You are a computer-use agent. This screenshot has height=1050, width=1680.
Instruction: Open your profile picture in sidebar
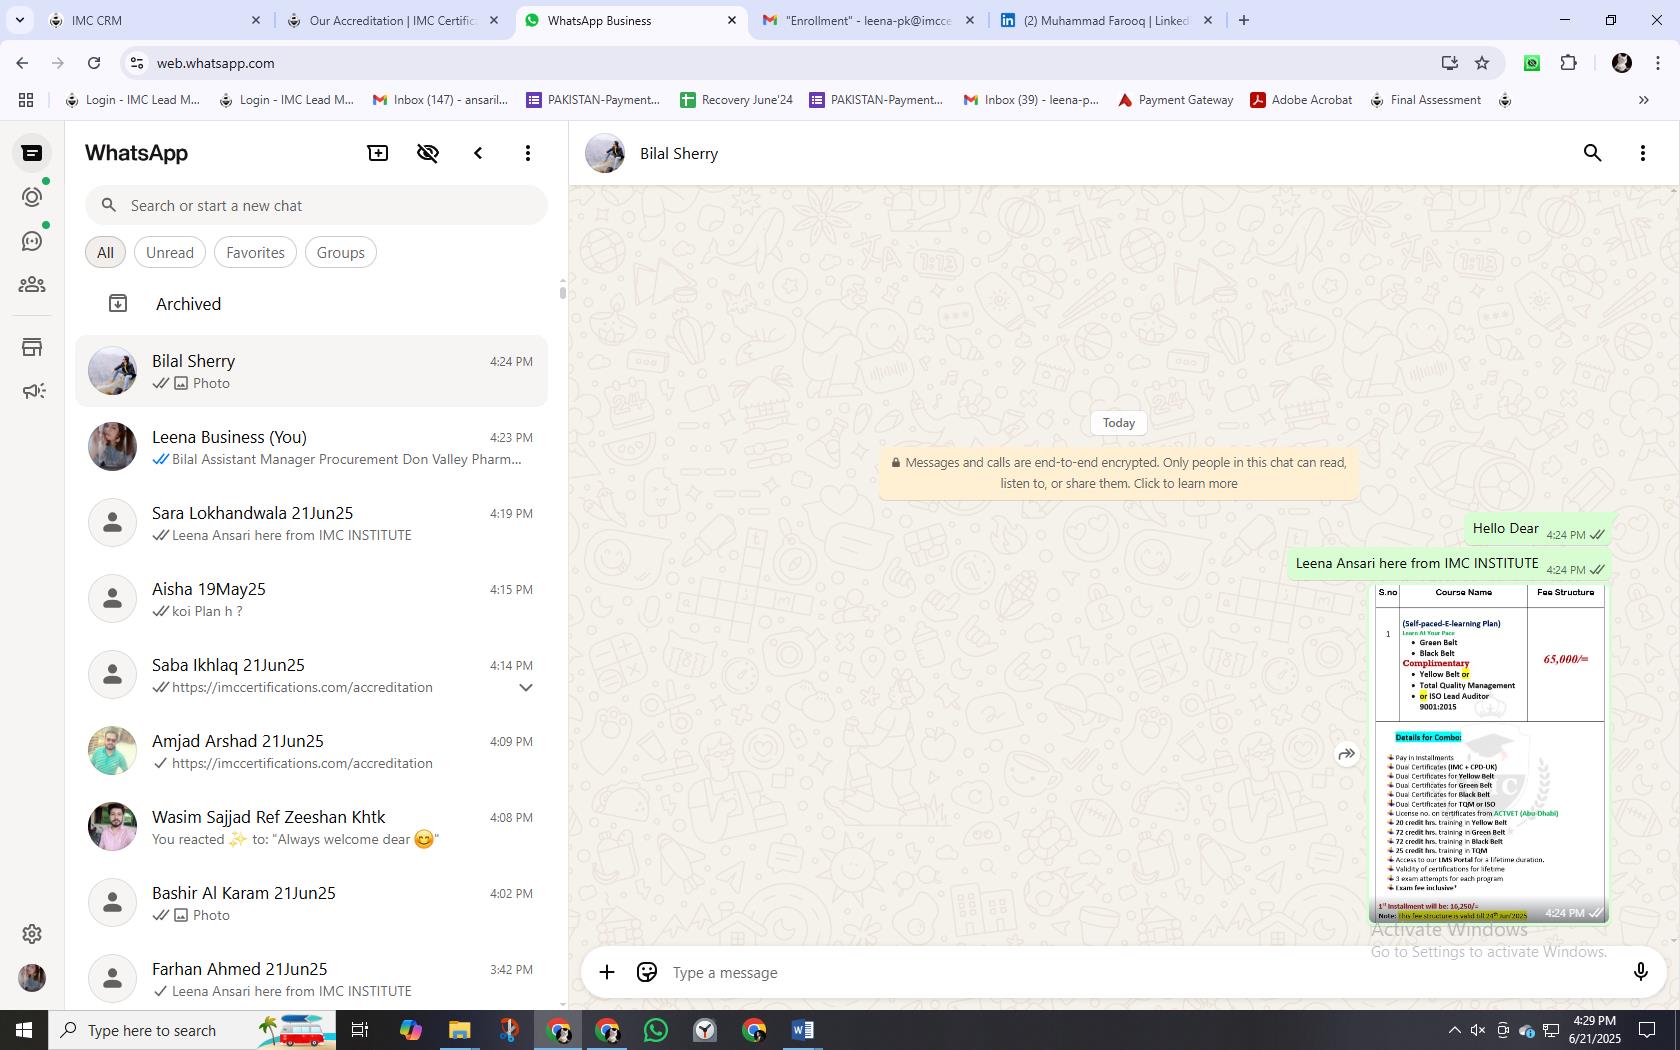pyautogui.click(x=32, y=978)
